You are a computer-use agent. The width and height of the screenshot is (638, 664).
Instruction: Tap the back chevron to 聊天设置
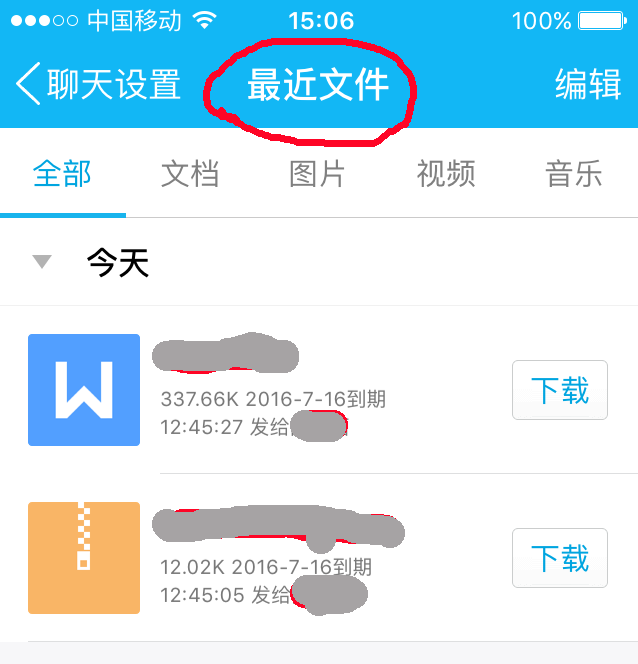(x=28, y=83)
